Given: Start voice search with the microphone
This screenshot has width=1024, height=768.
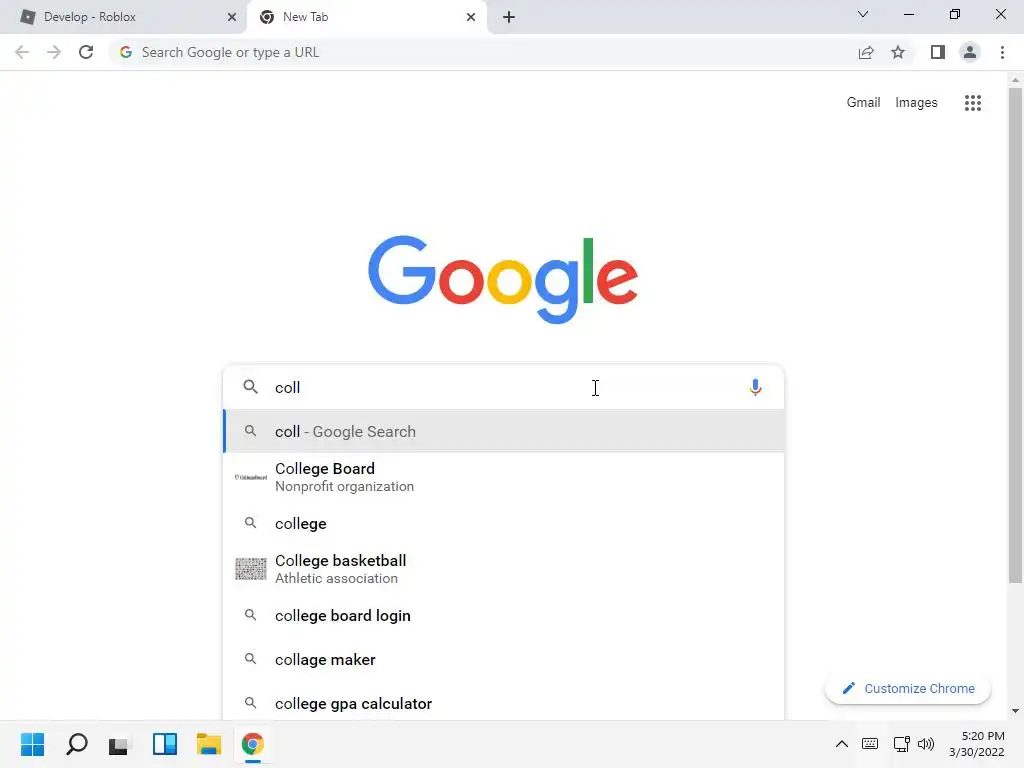Looking at the screenshot, I should [755, 387].
